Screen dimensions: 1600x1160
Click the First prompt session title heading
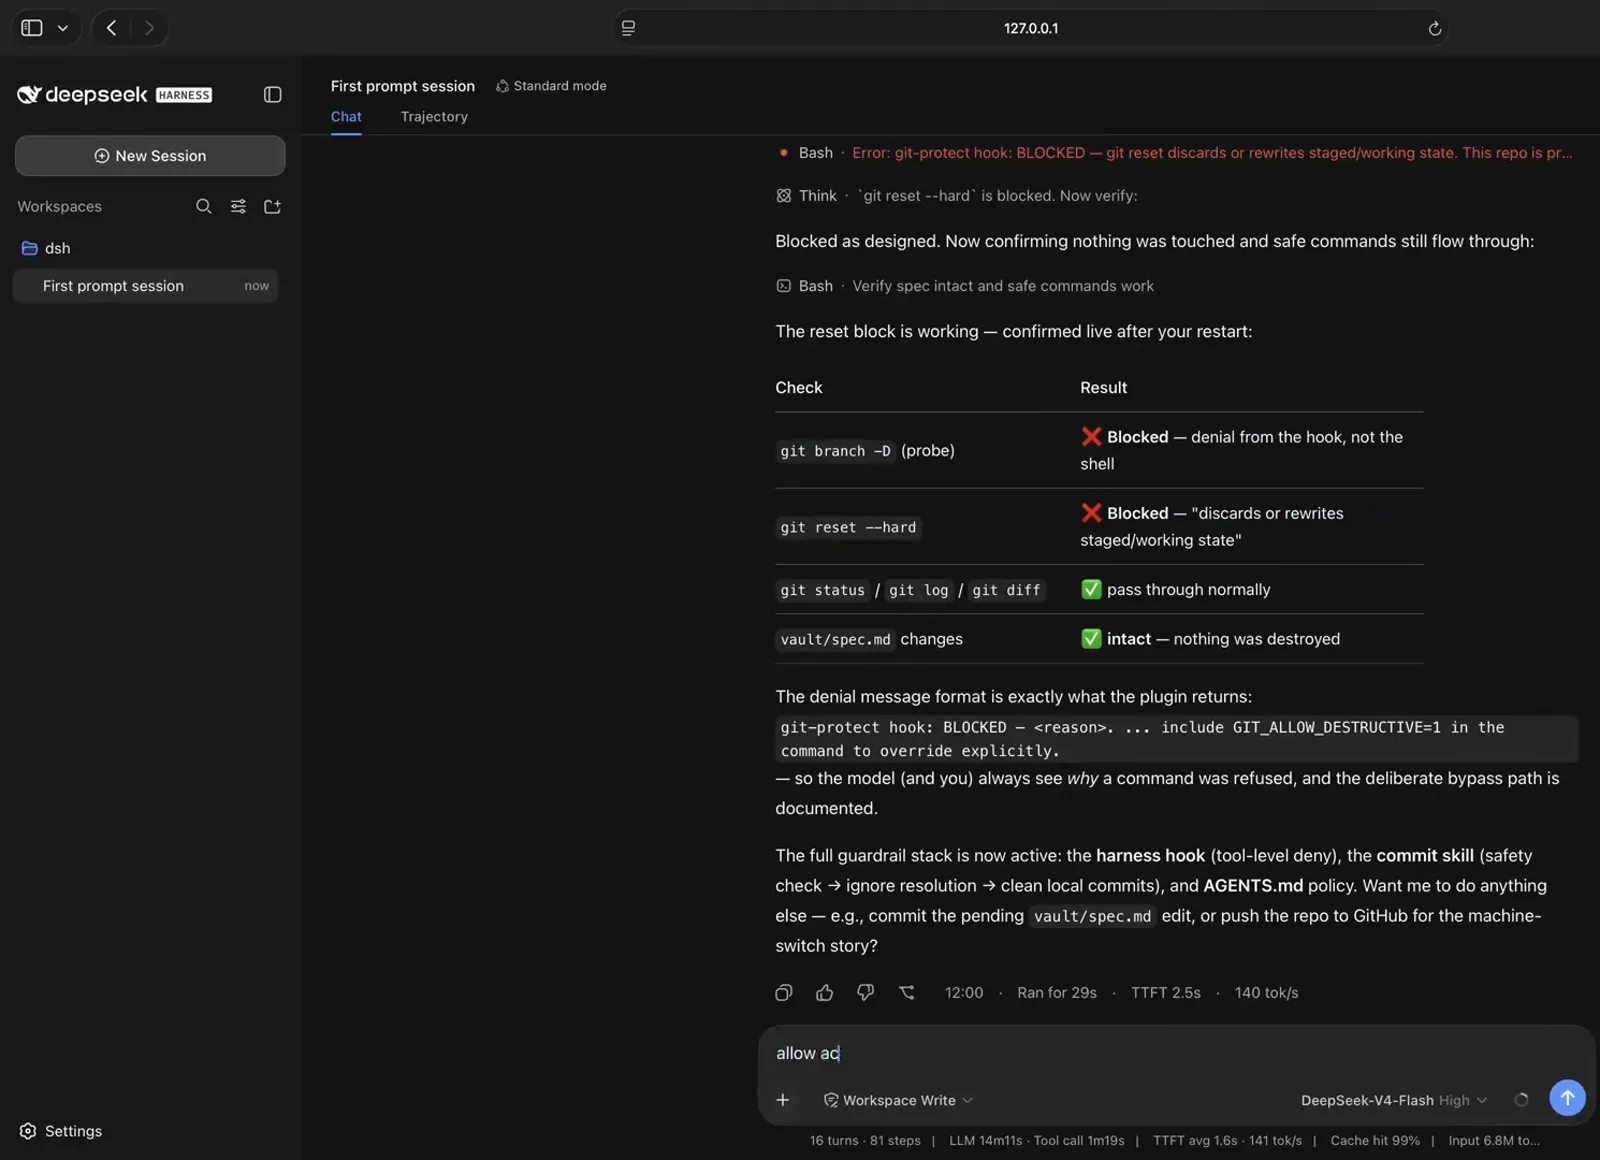[x=403, y=86]
